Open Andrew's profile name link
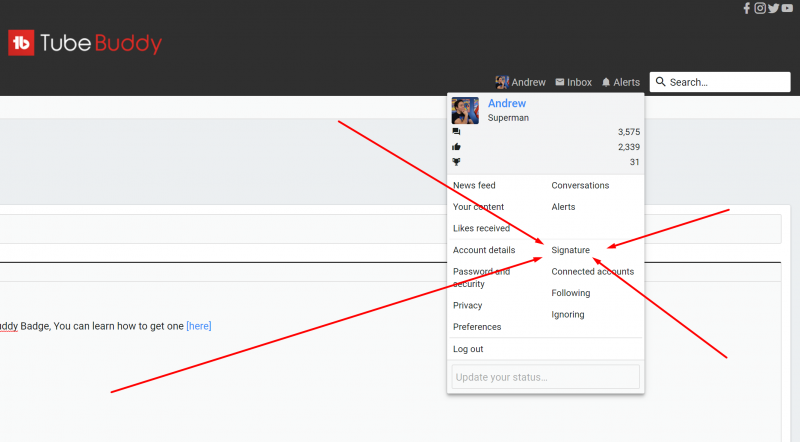 point(507,103)
